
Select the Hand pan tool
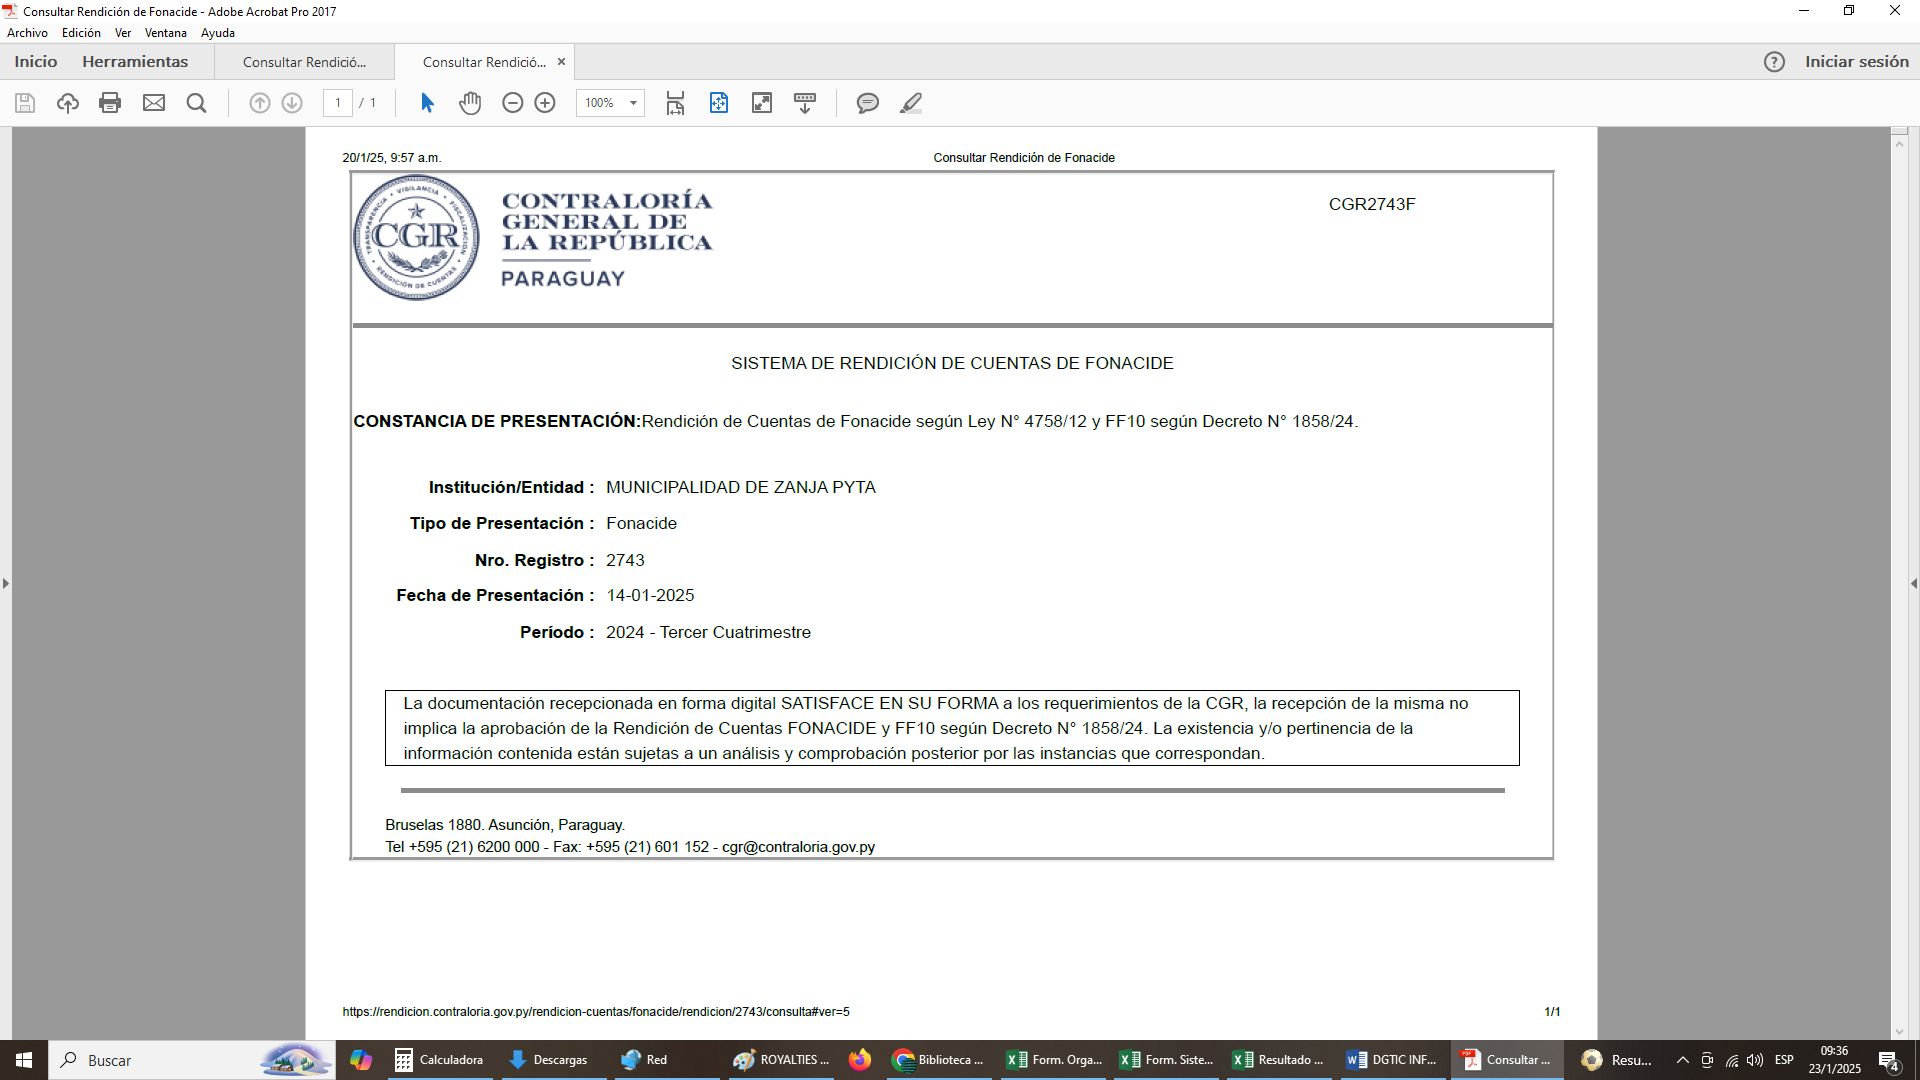[470, 103]
